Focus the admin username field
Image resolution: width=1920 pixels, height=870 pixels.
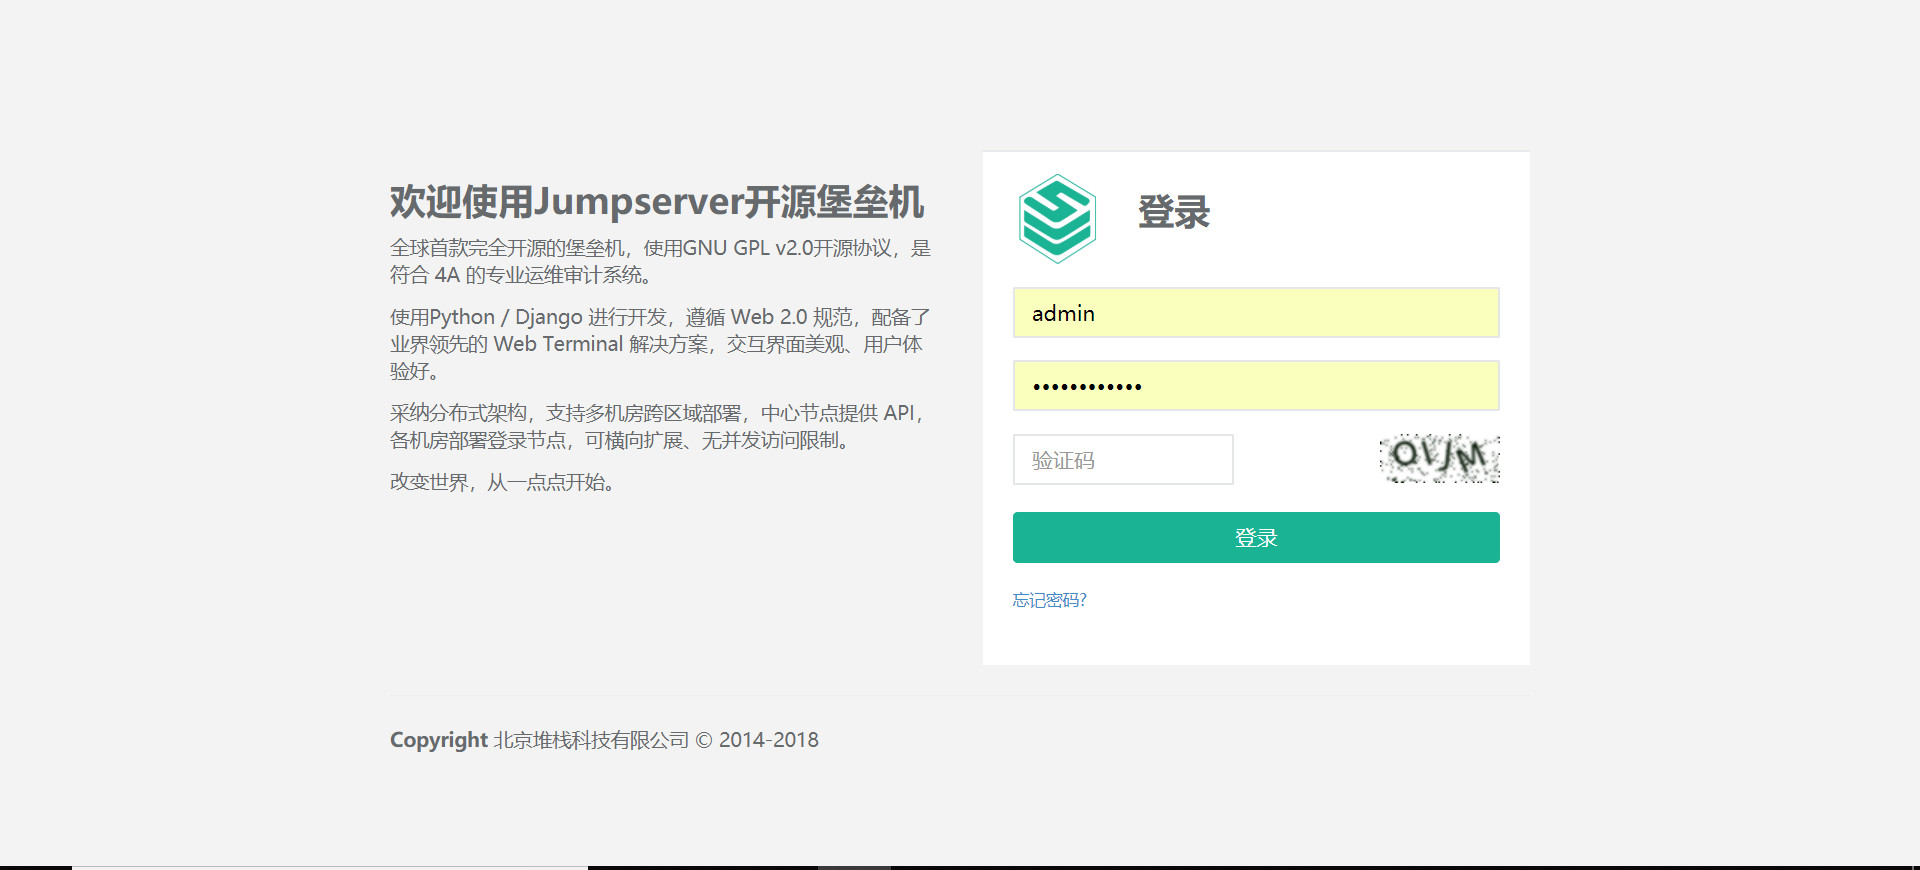click(1256, 313)
